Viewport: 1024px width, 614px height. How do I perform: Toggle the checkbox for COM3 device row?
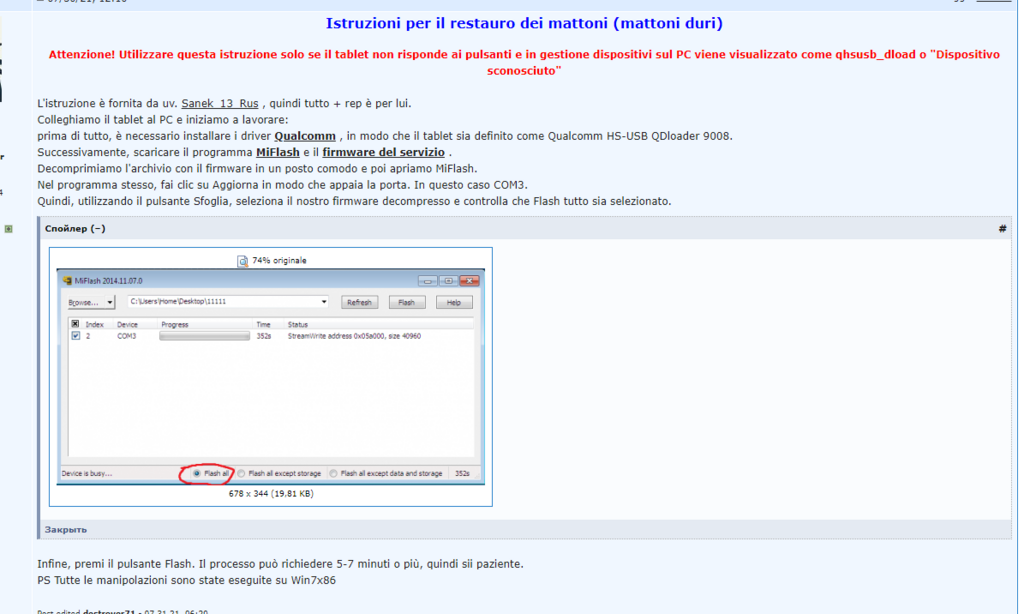pos(76,336)
